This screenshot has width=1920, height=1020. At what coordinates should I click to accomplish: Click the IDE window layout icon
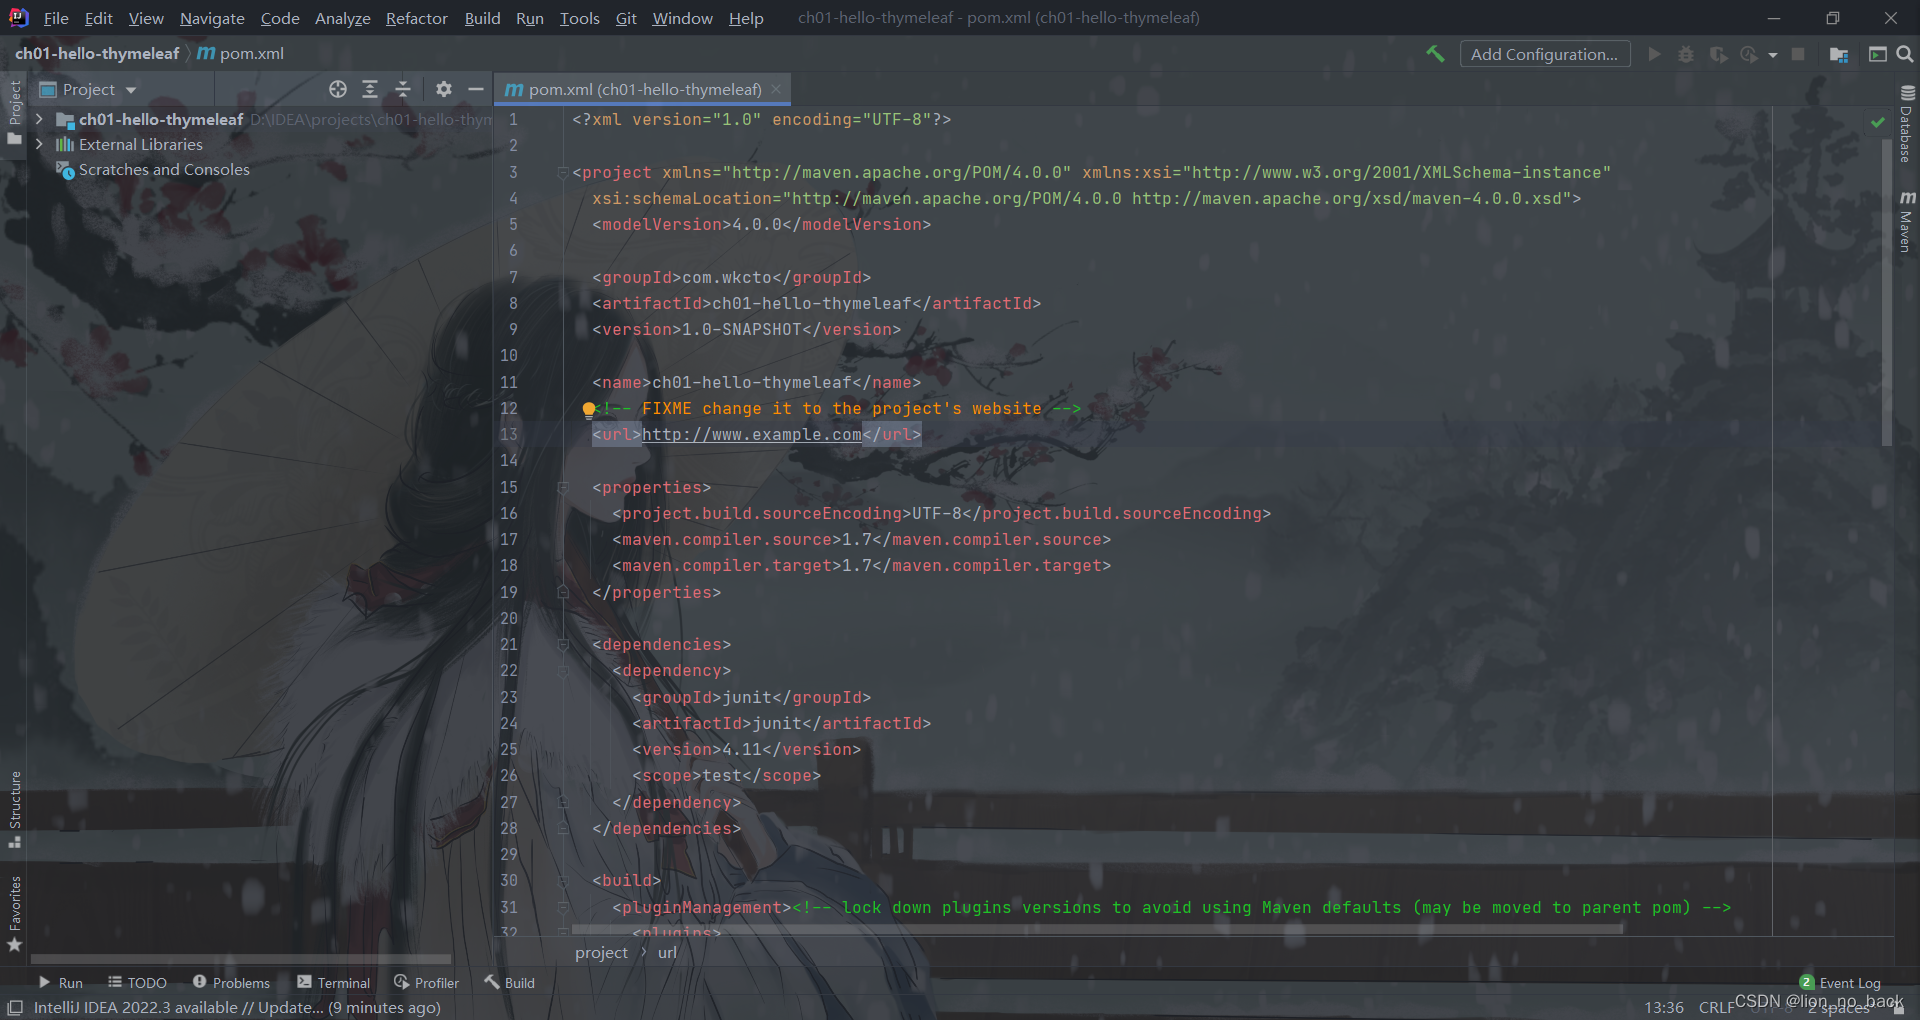coord(1878,54)
